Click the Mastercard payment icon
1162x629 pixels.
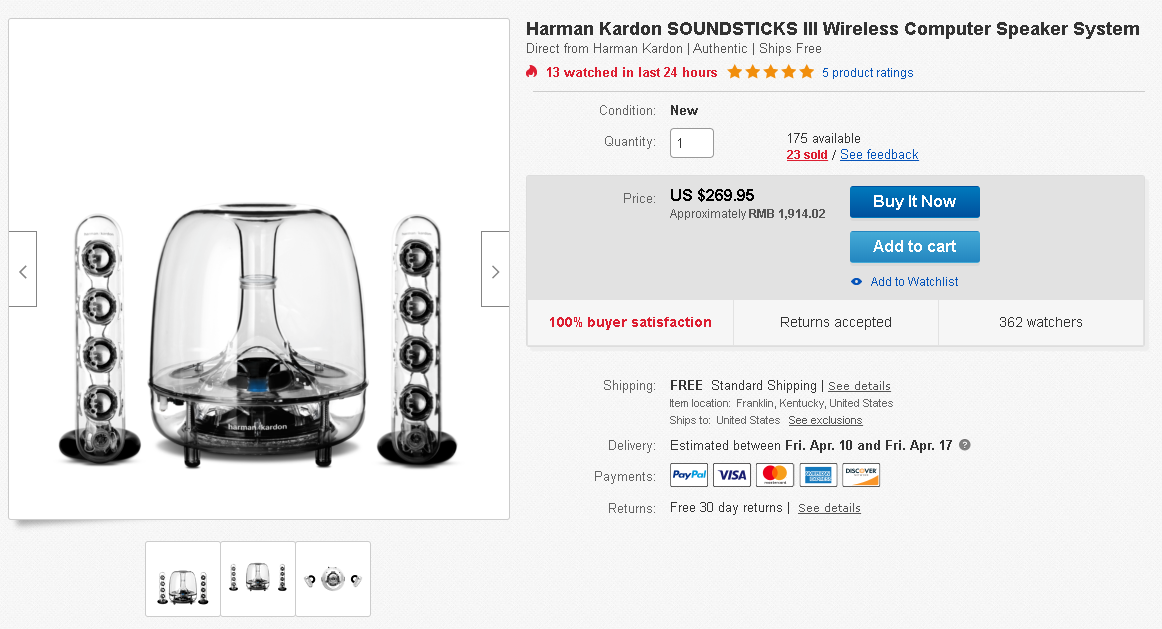pyautogui.click(x=775, y=476)
